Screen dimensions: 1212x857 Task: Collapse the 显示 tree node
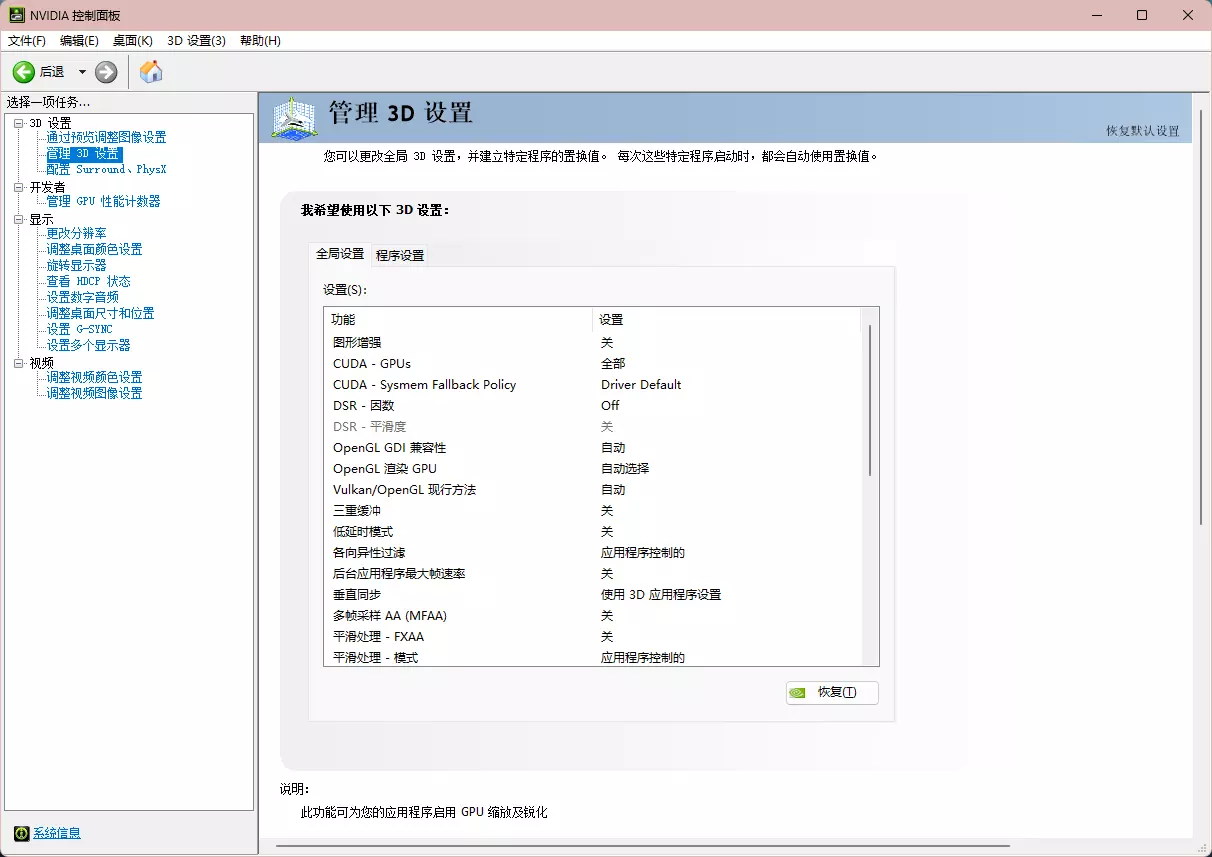click(18, 219)
